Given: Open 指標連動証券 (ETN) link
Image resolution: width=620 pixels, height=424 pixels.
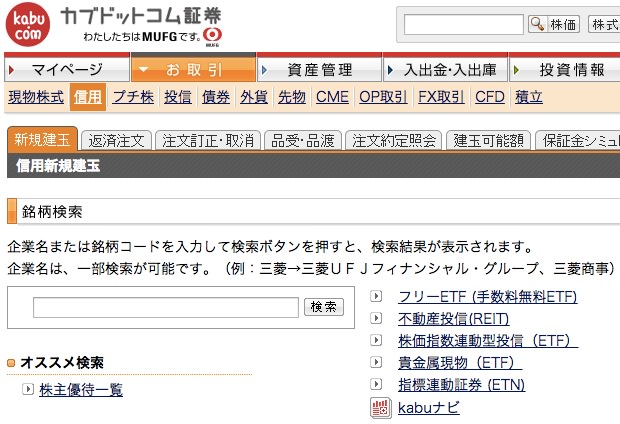Looking at the screenshot, I should (461, 384).
